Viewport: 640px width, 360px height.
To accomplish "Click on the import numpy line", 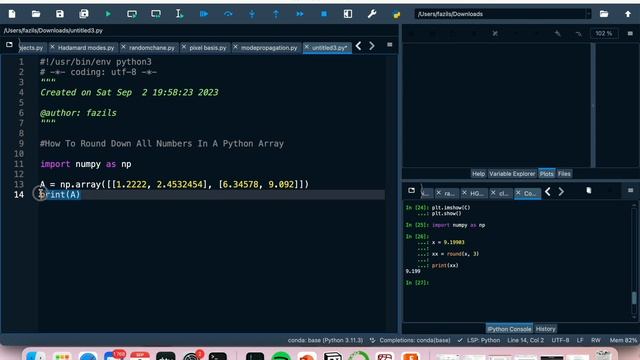I will tap(86, 164).
